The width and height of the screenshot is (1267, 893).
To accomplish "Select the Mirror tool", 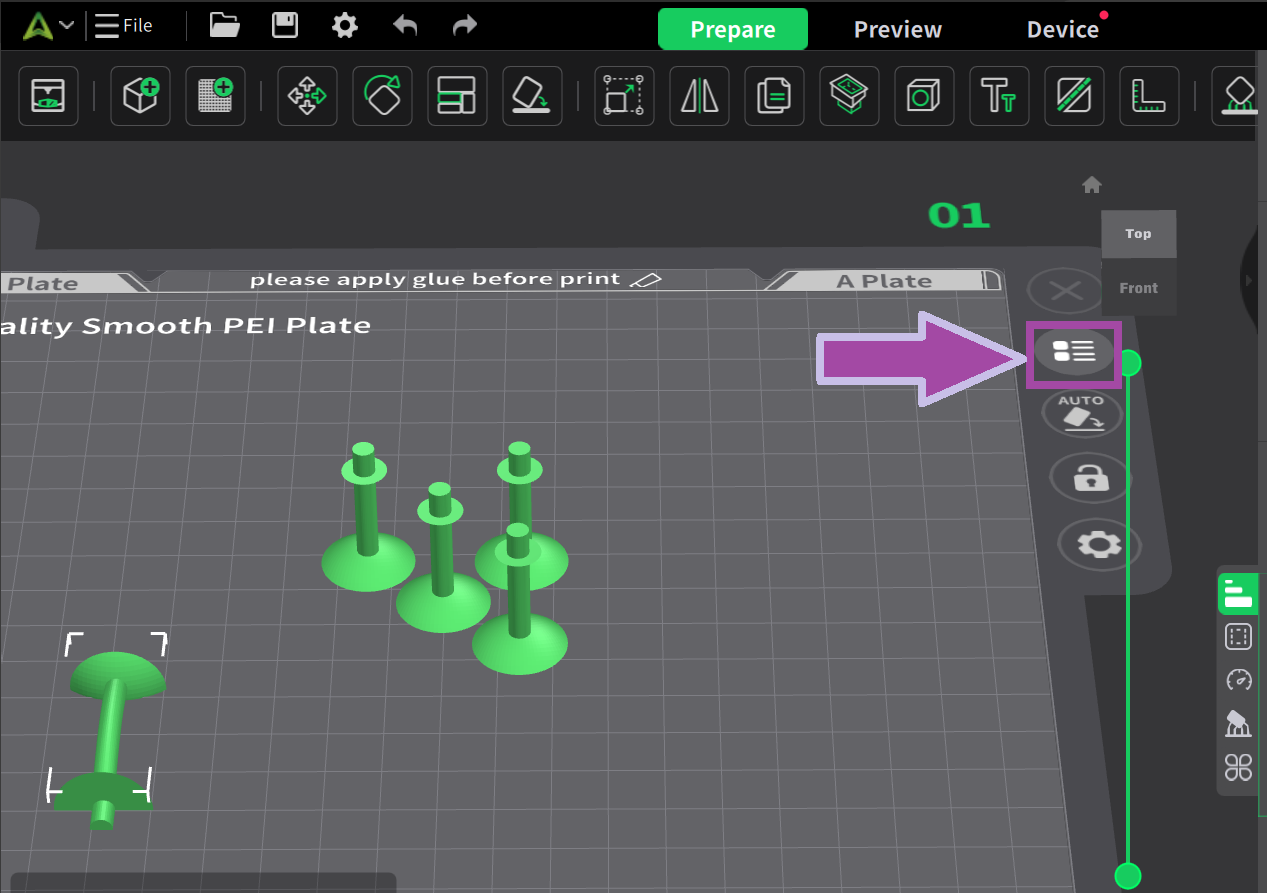I will 699,96.
